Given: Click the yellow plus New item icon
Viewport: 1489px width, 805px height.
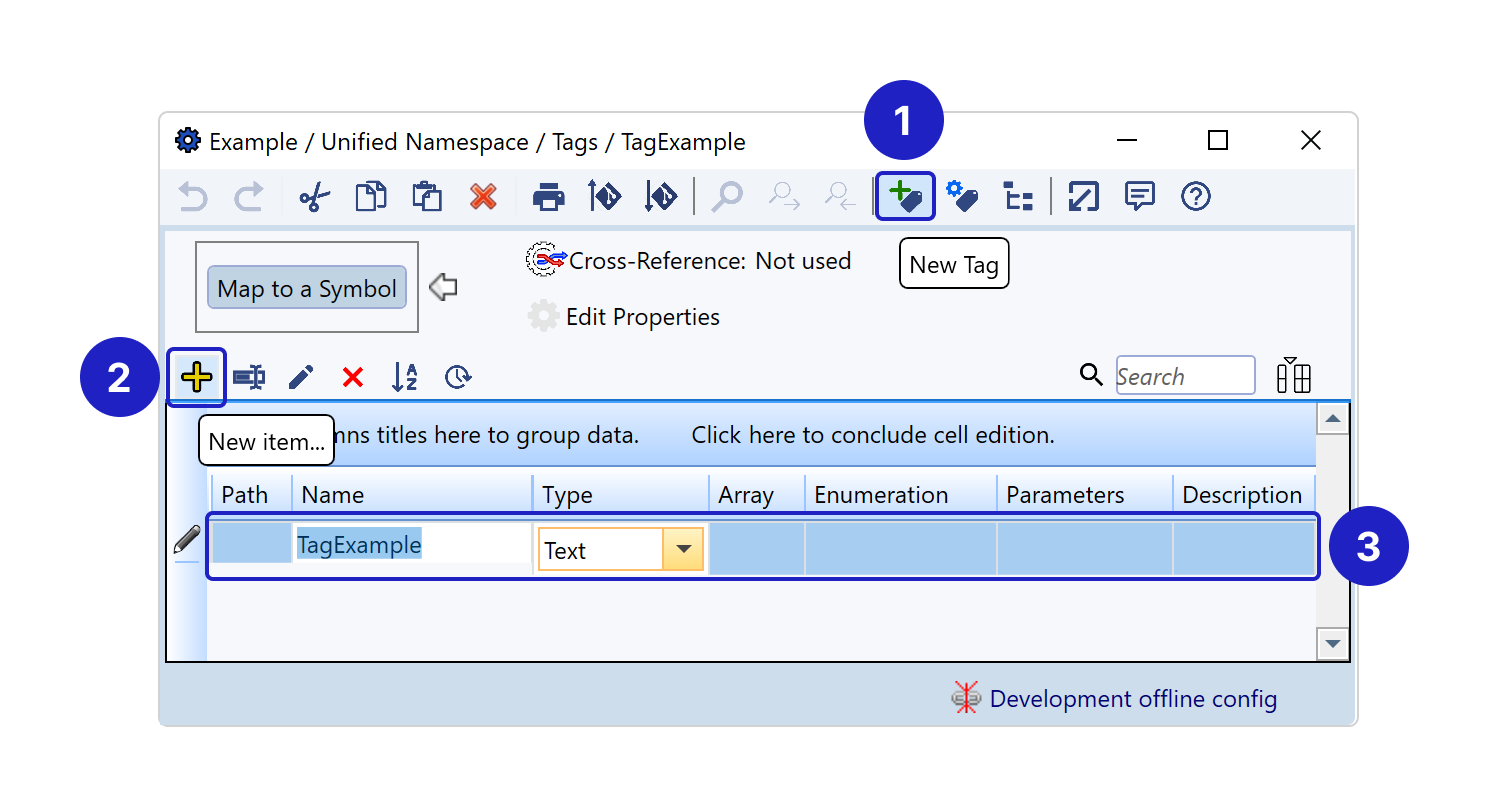Looking at the screenshot, I should coord(197,377).
